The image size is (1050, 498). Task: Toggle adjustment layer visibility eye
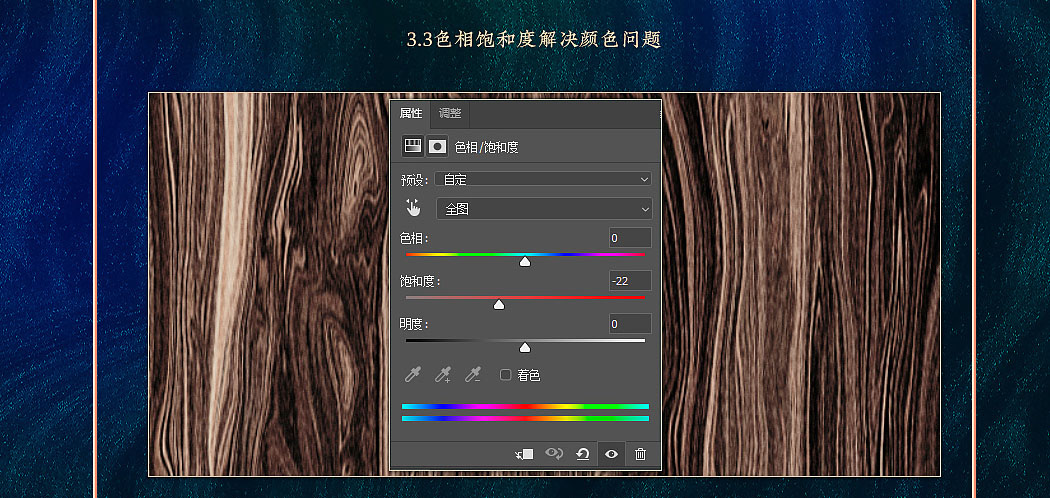pos(611,454)
